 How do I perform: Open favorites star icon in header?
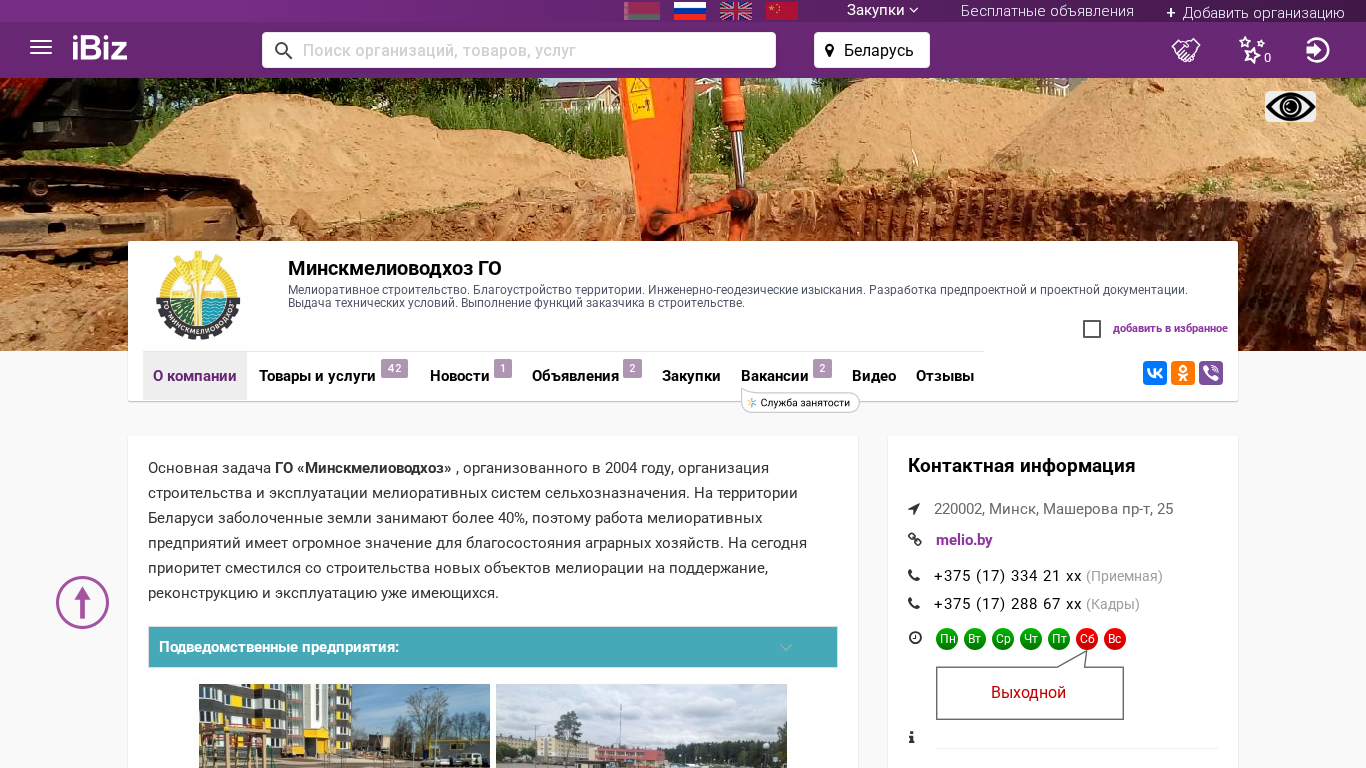pyautogui.click(x=1252, y=50)
